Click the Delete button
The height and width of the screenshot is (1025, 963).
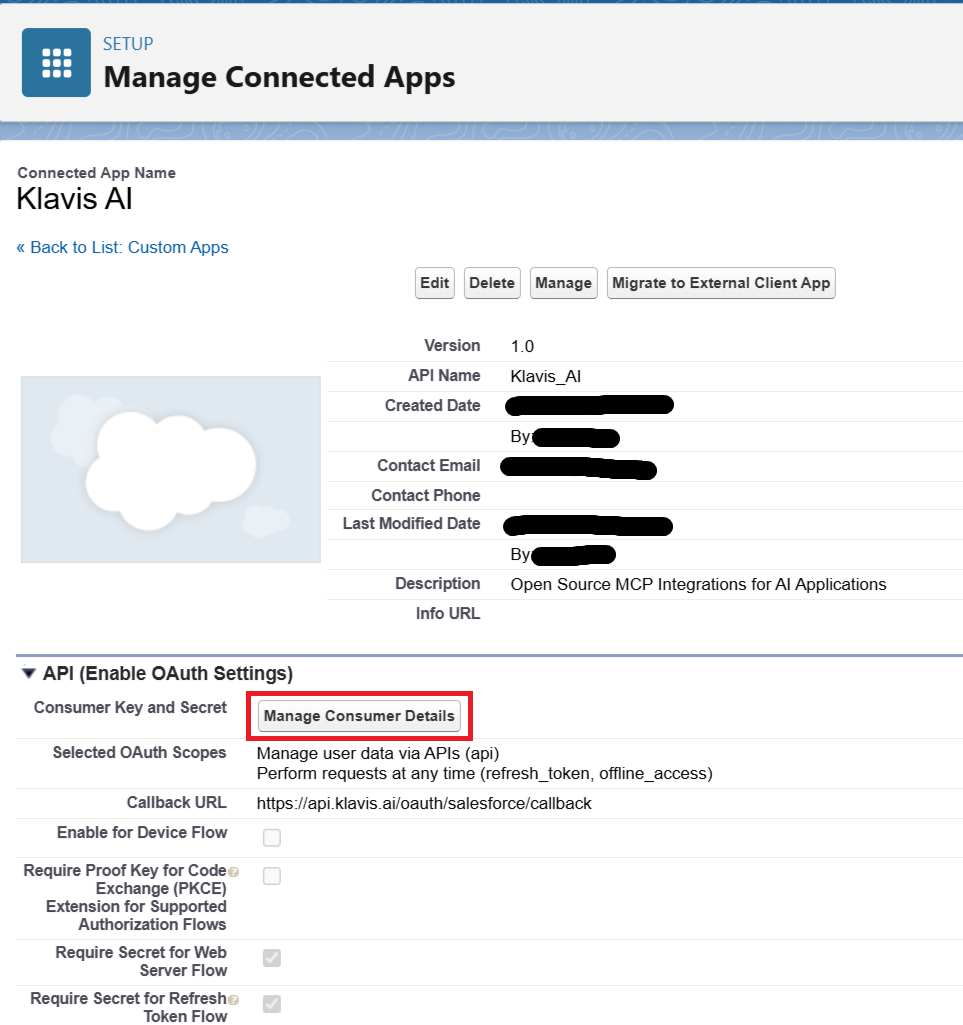[x=492, y=283]
